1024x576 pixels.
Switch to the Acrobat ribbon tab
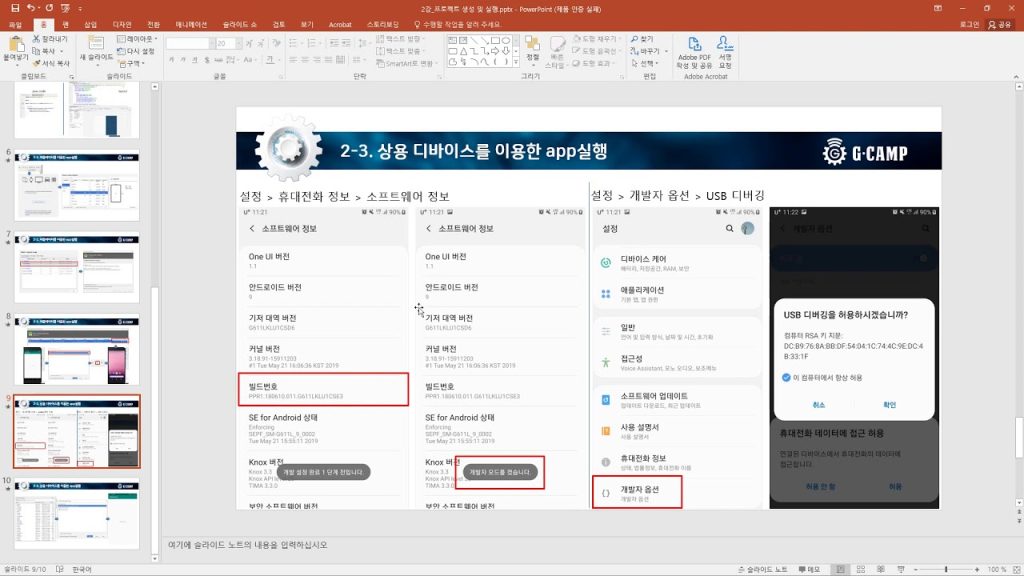340,23
